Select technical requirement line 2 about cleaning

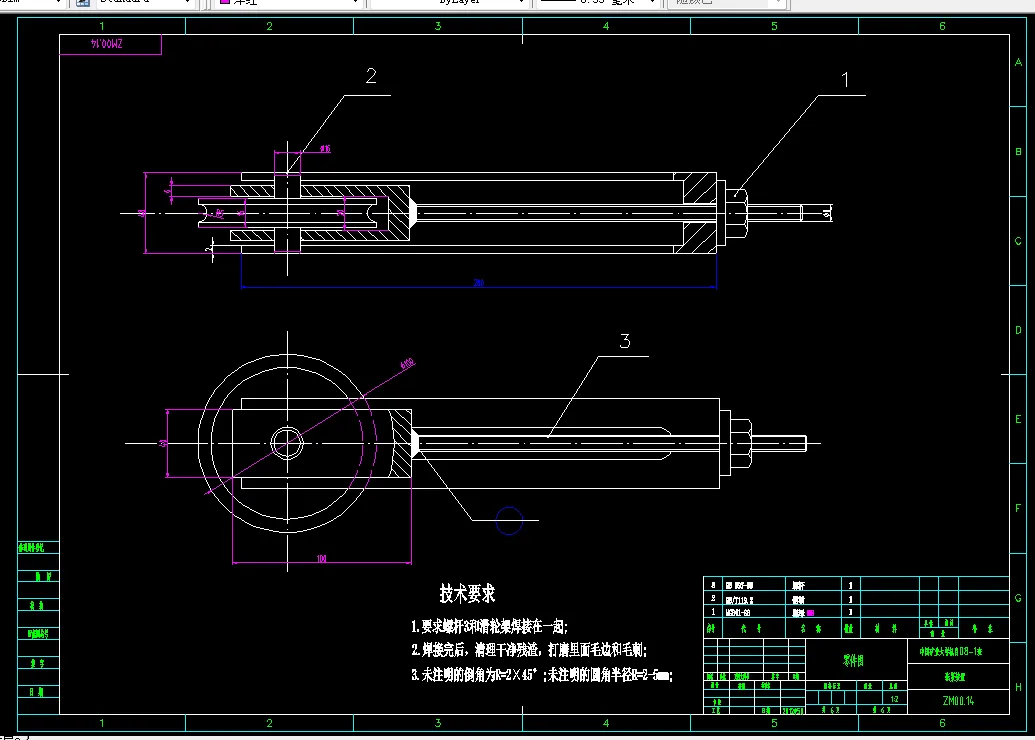pyautogui.click(x=529, y=650)
